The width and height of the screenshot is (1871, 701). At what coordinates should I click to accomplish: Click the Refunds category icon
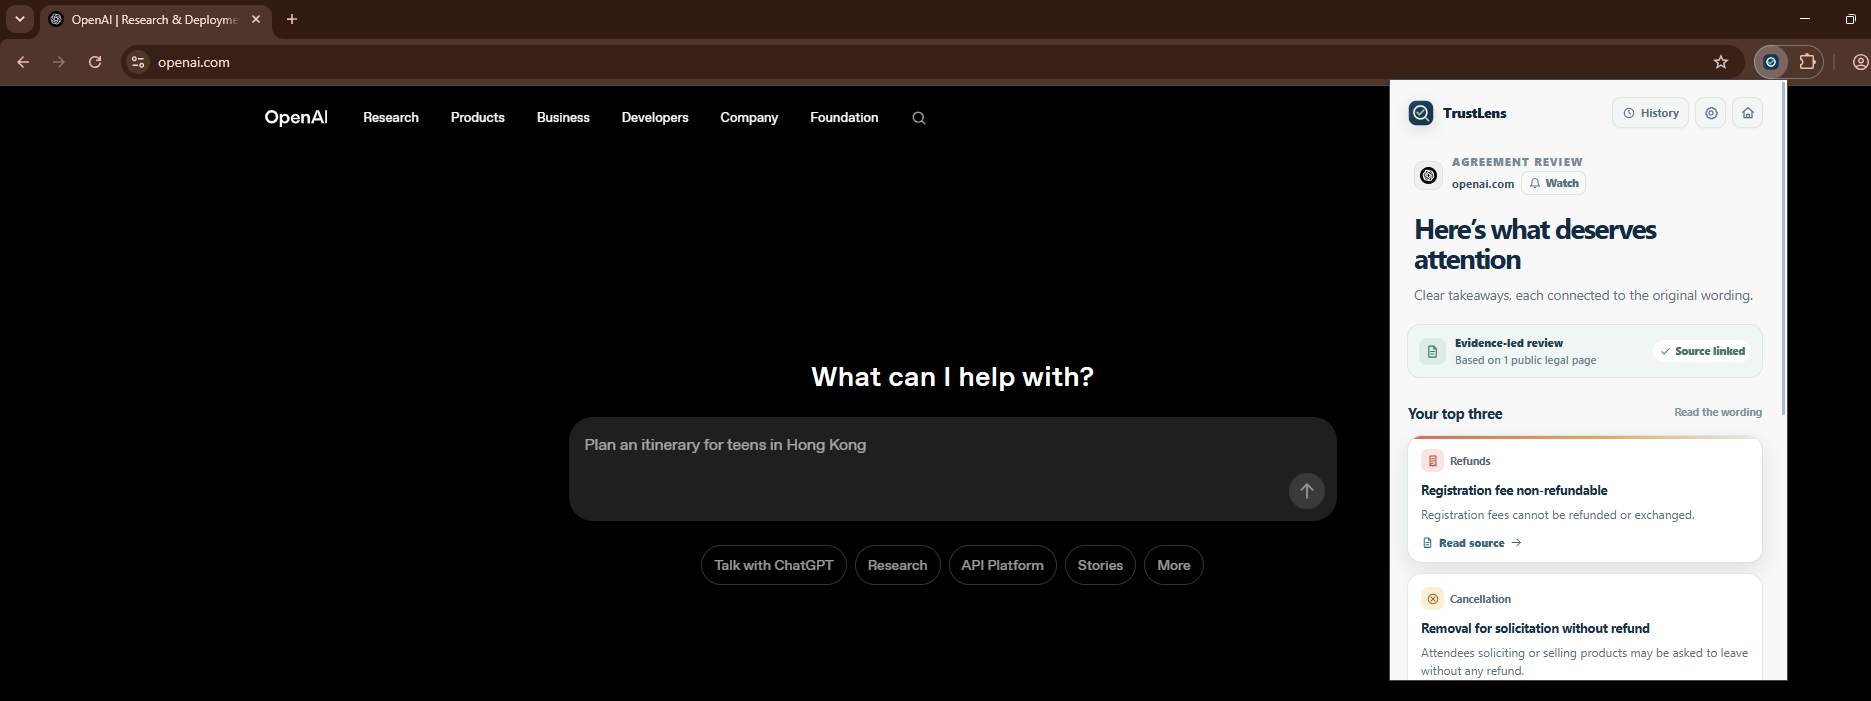pyautogui.click(x=1432, y=461)
